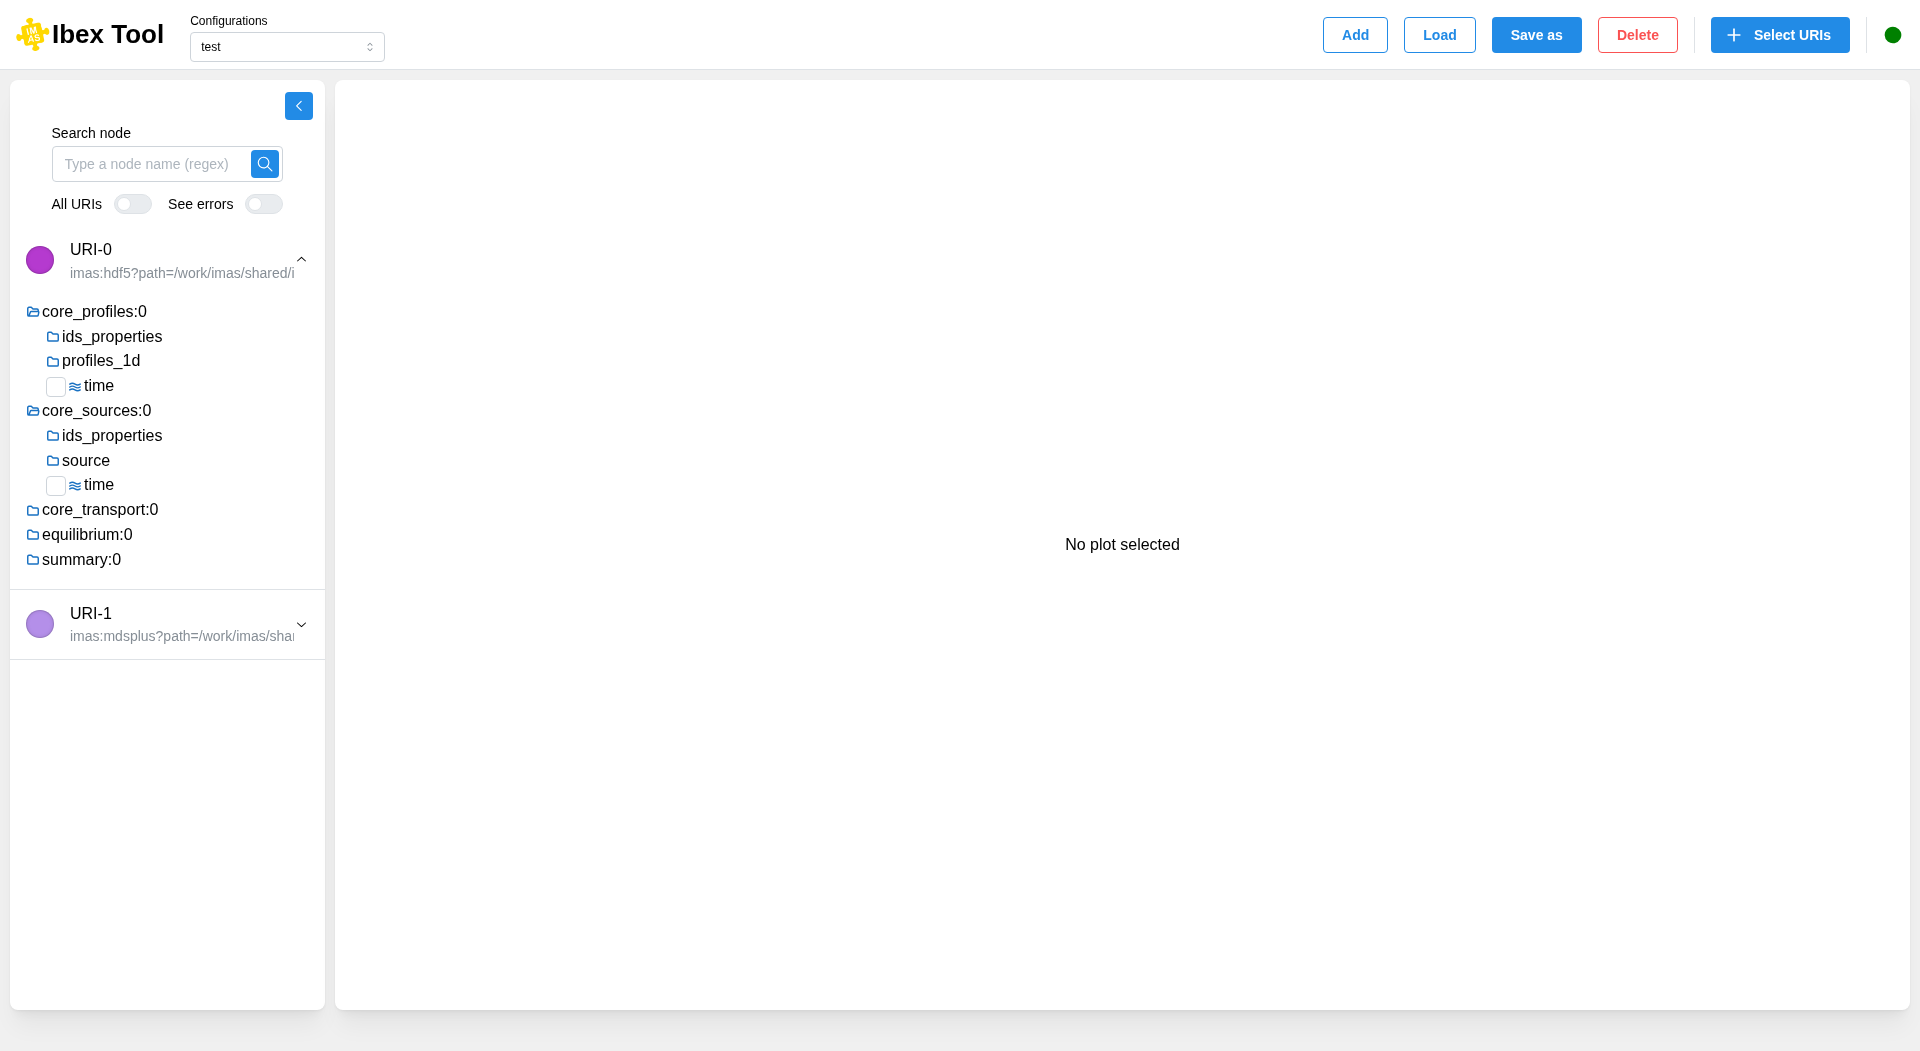The width and height of the screenshot is (1920, 1051).
Task: Click folder icon beside summary:0
Action: pyautogui.click(x=33, y=560)
